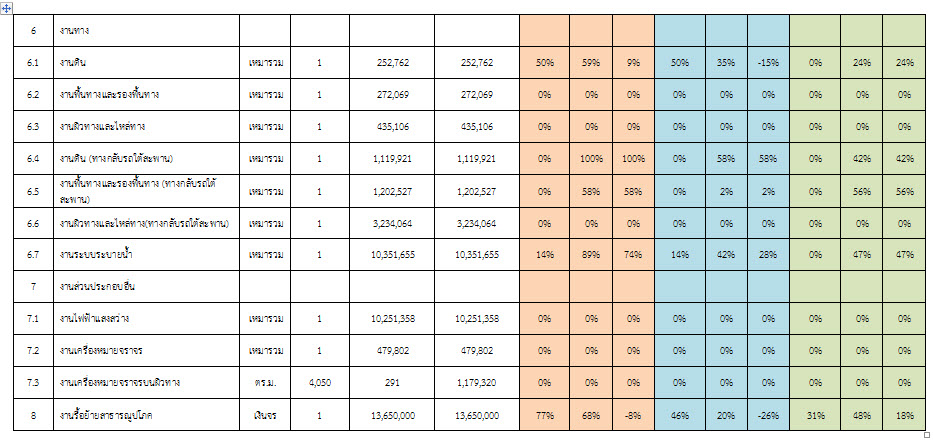Select the ตร.ม. unit cell
933x441 pixels.
pyautogui.click(x=265, y=382)
